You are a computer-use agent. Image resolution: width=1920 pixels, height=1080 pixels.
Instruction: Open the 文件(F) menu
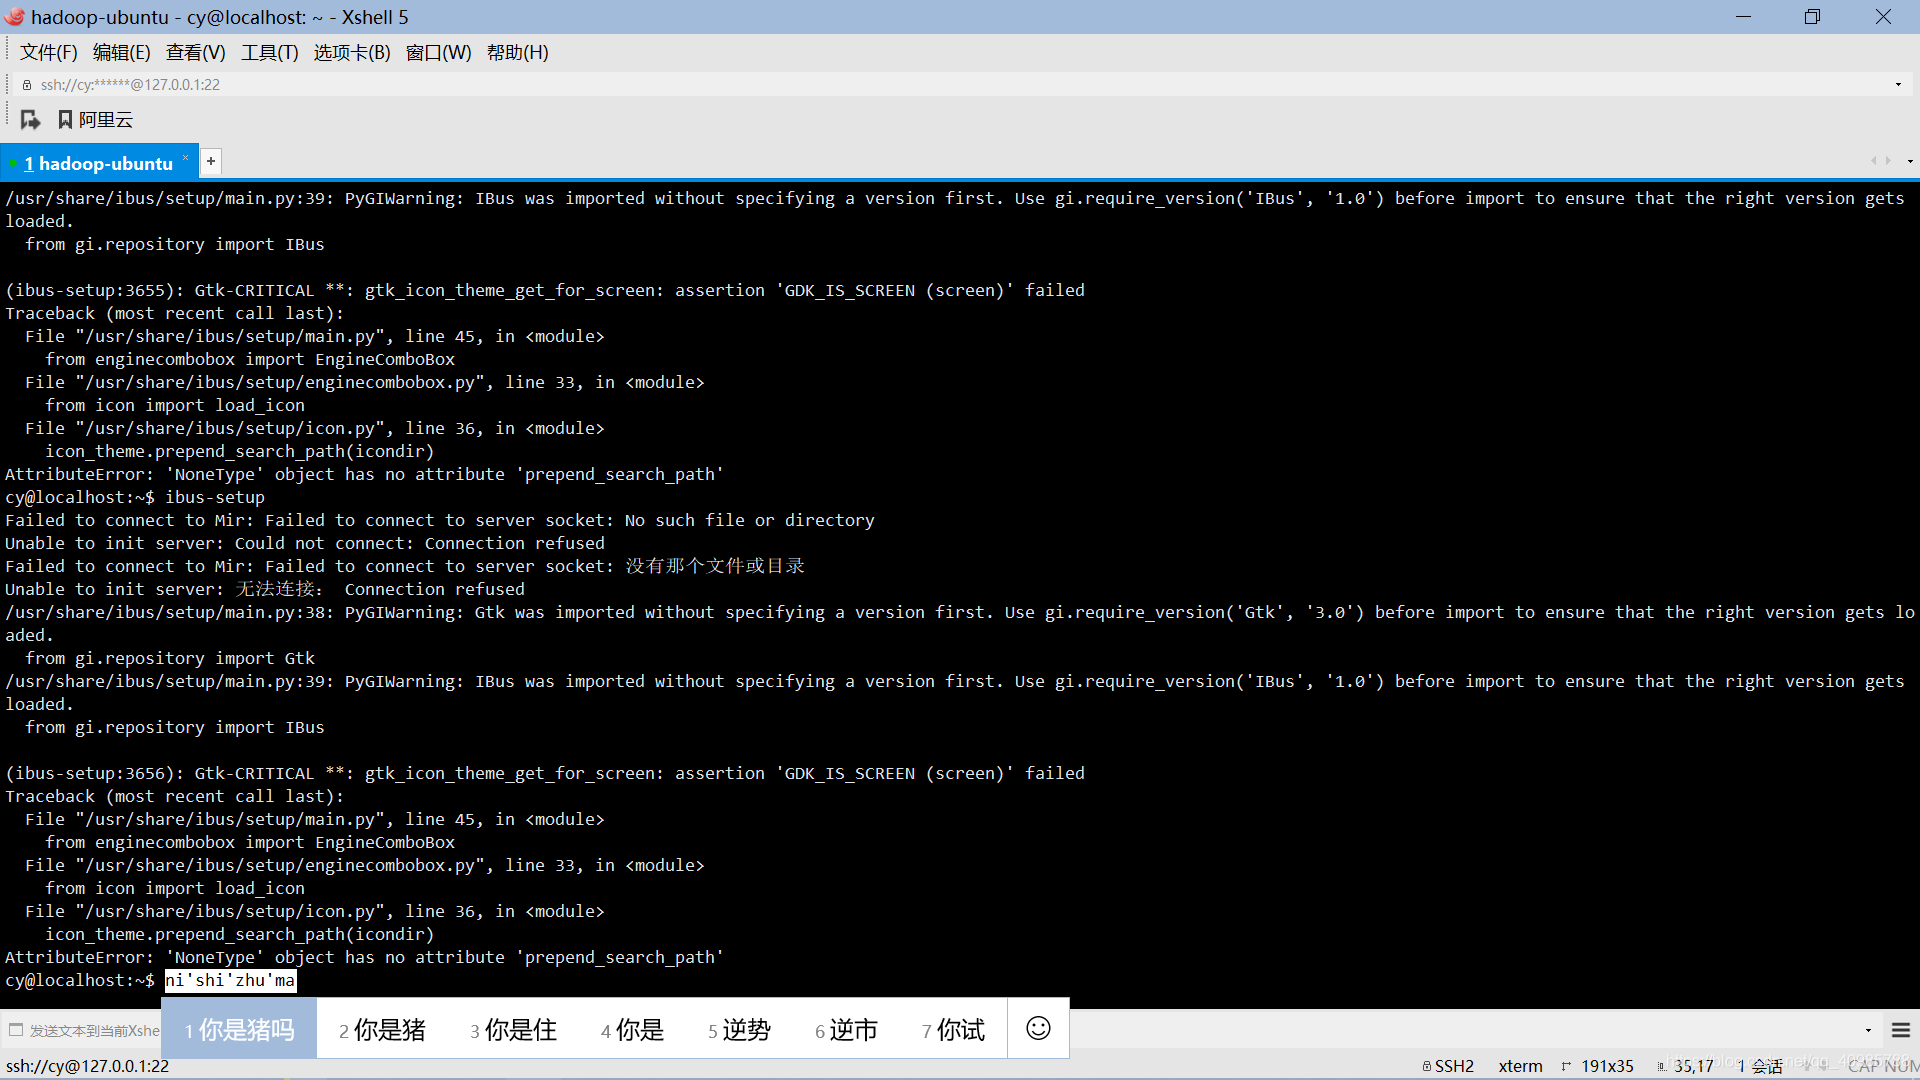click(x=48, y=53)
